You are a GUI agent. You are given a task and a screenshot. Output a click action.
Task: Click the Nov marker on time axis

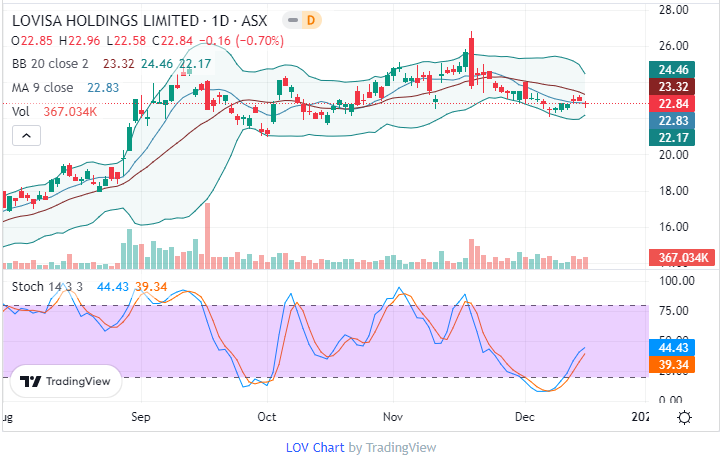(x=392, y=415)
